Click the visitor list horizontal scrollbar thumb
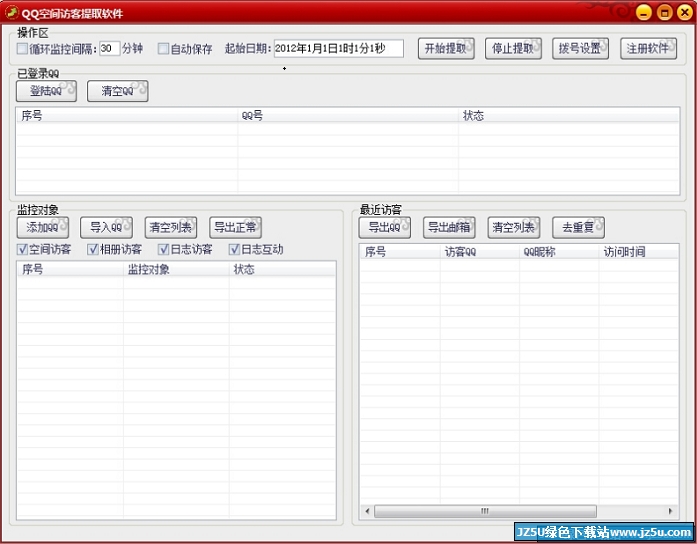 (x=485, y=511)
